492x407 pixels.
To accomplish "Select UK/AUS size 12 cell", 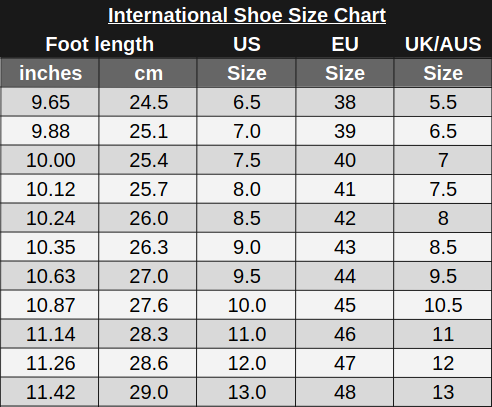I will click(443, 363).
